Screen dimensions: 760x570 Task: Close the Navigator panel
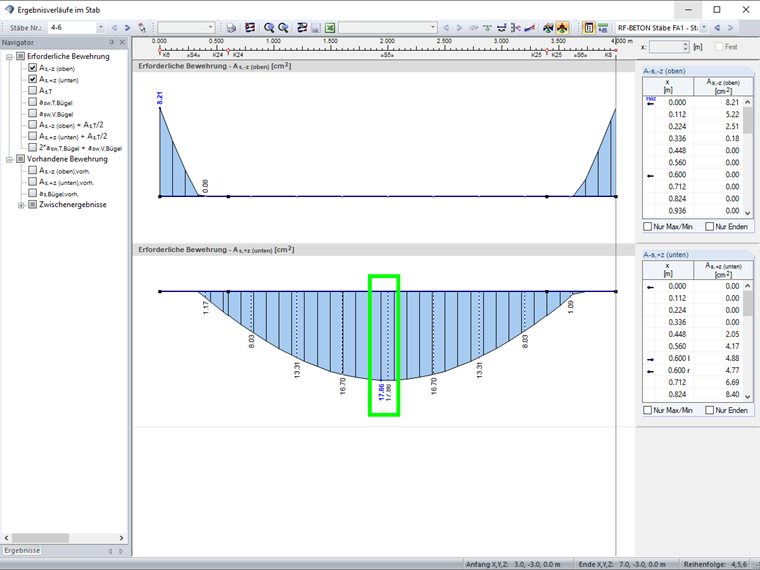pyautogui.click(x=122, y=43)
